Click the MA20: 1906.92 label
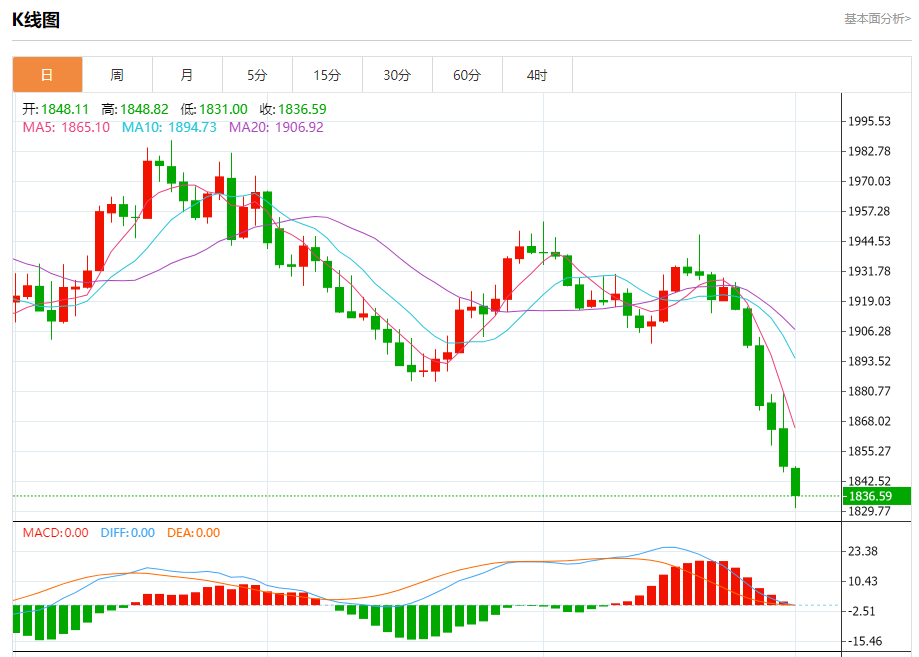Screen dimensions: 919x657 (x=276, y=127)
